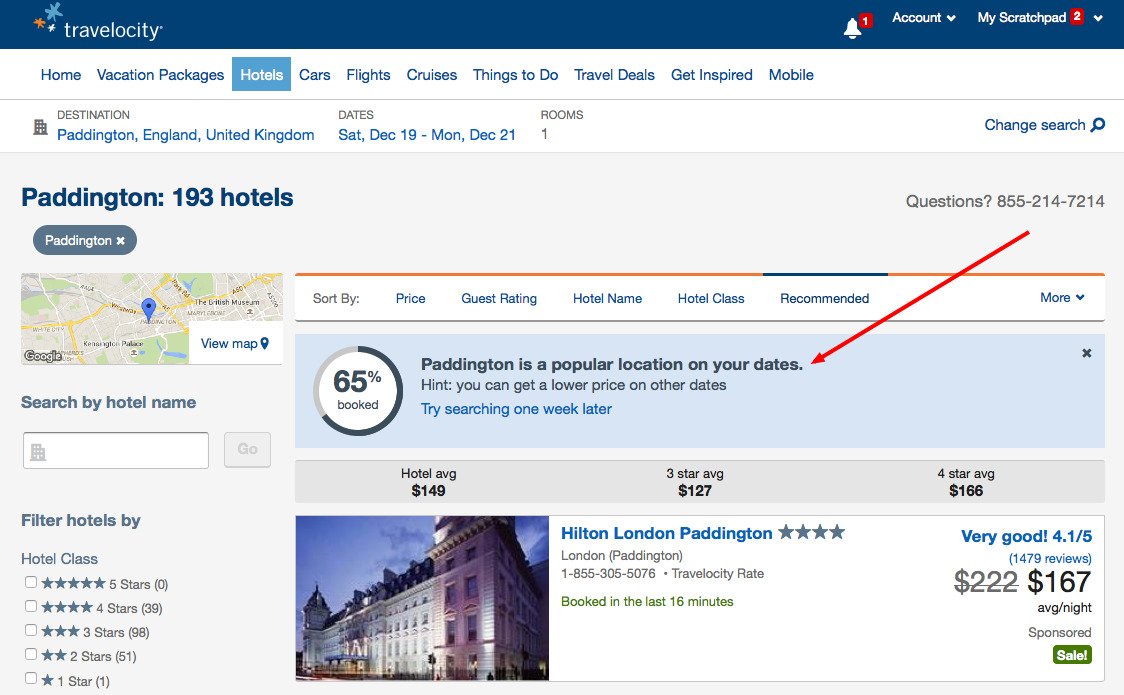Click the View map link
This screenshot has height=695, width=1124.
pos(229,344)
